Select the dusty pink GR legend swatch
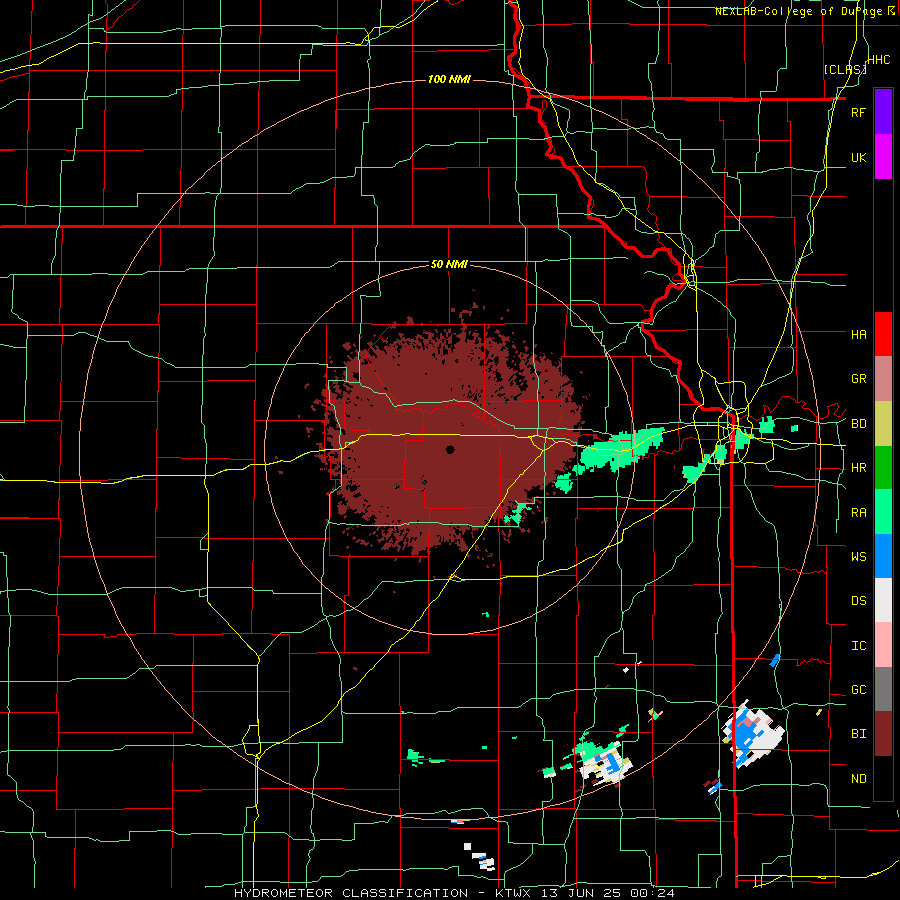Image resolution: width=900 pixels, height=900 pixels. (x=883, y=379)
